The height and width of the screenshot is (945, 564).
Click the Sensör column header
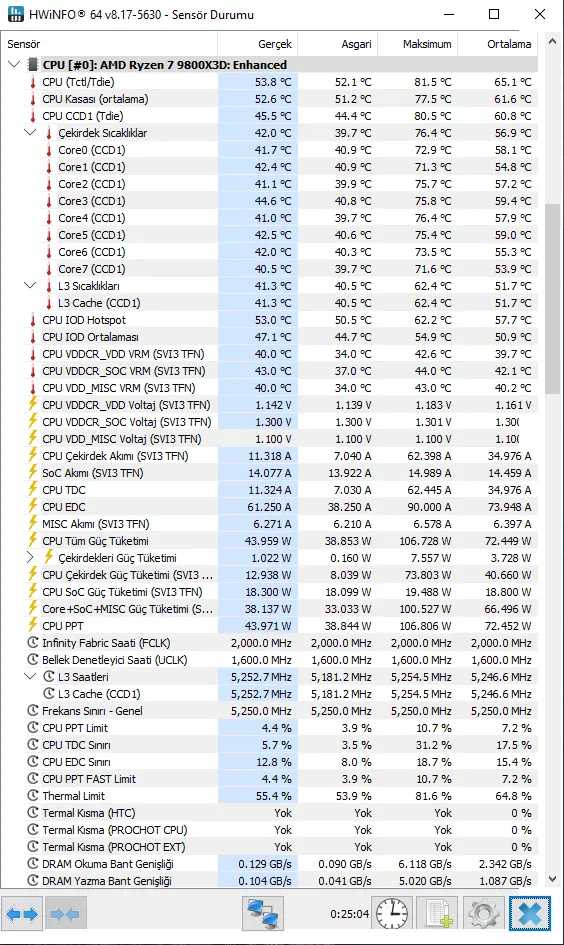(x=109, y=44)
